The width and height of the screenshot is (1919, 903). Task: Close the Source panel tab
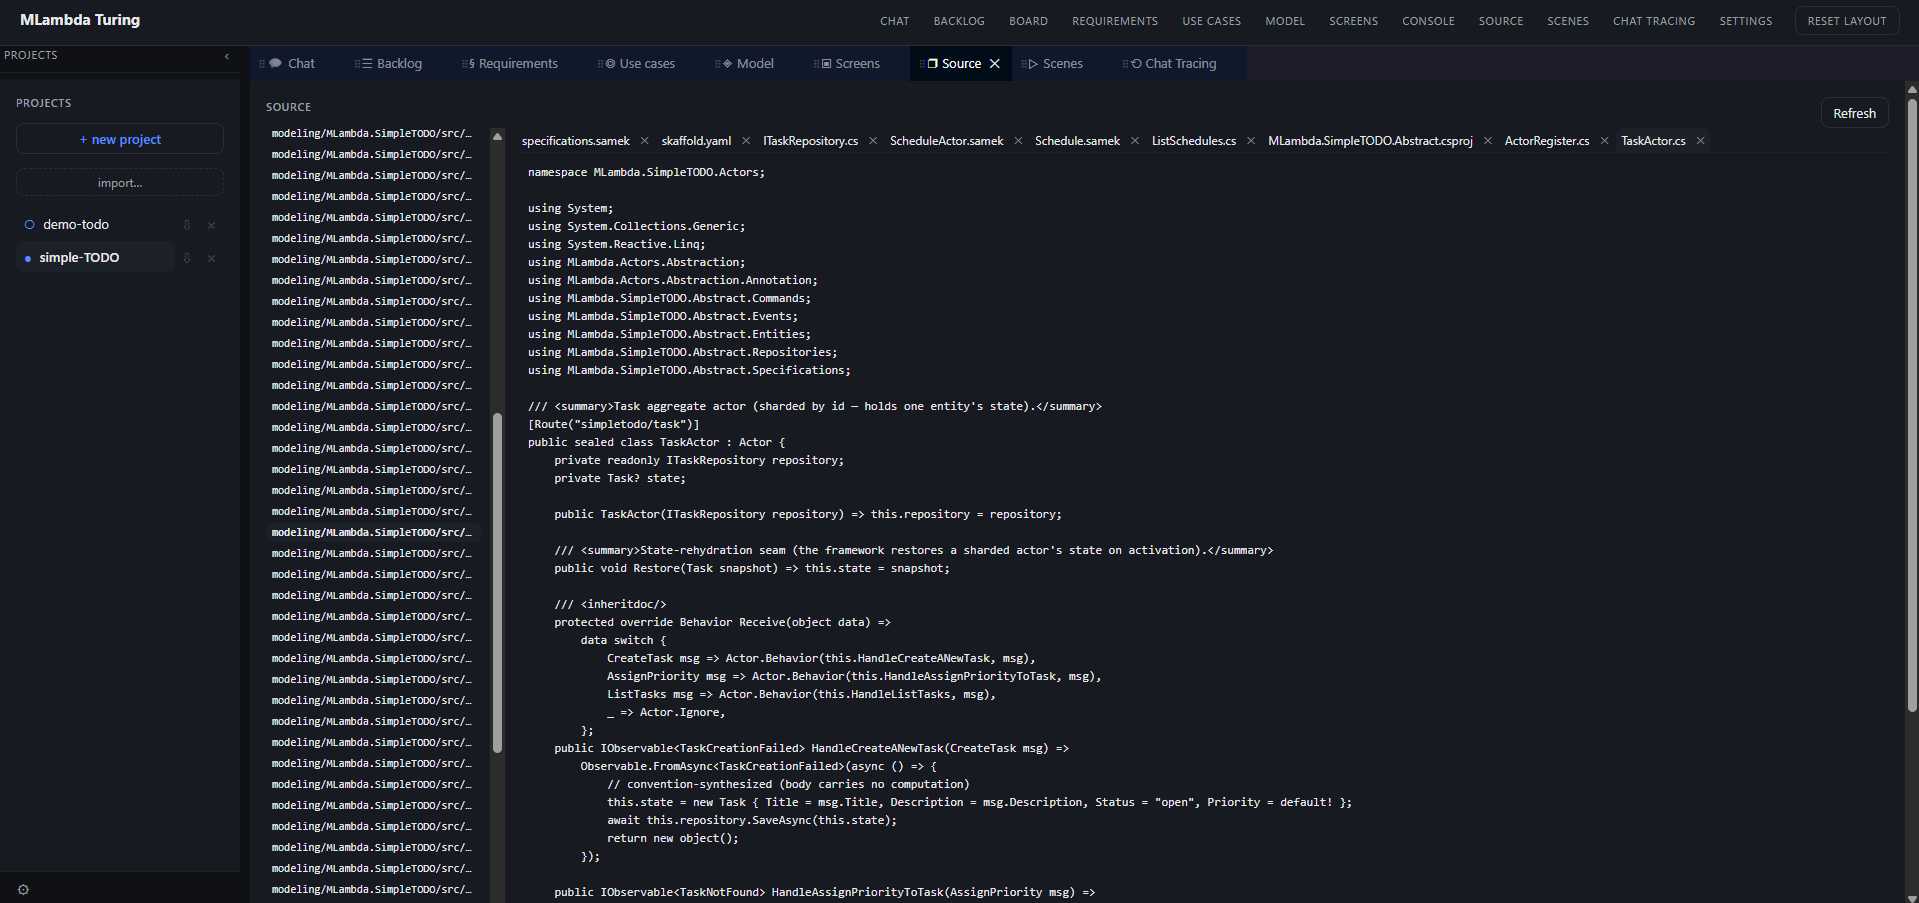pos(995,64)
